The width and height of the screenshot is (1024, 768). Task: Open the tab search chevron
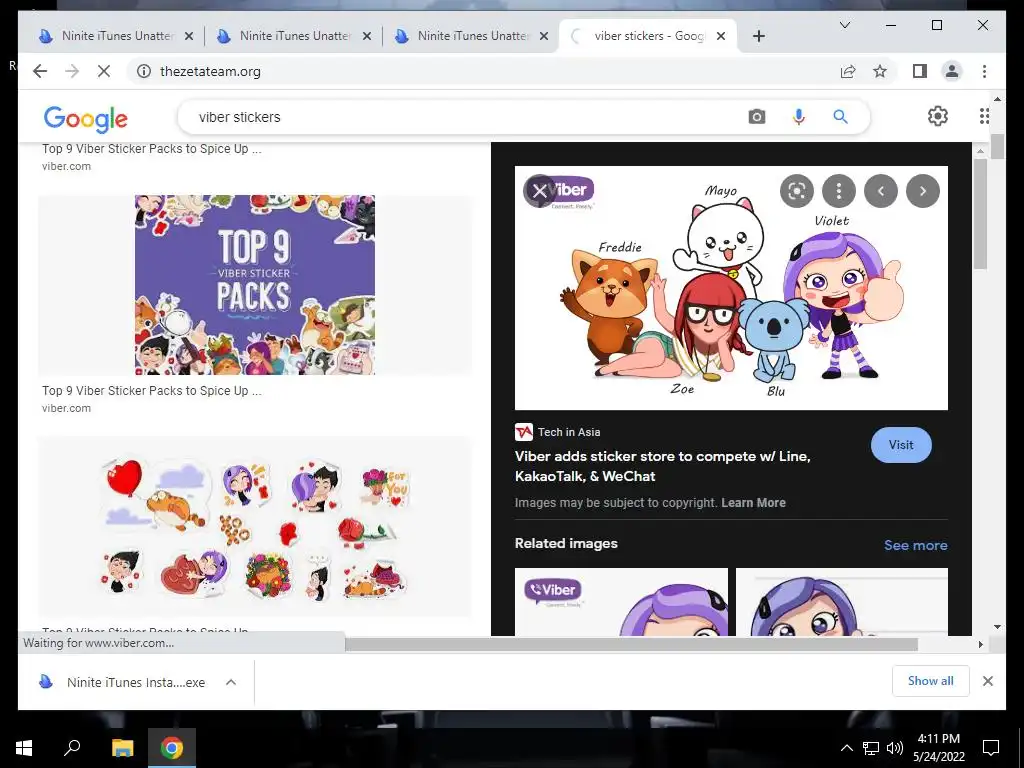(845, 25)
